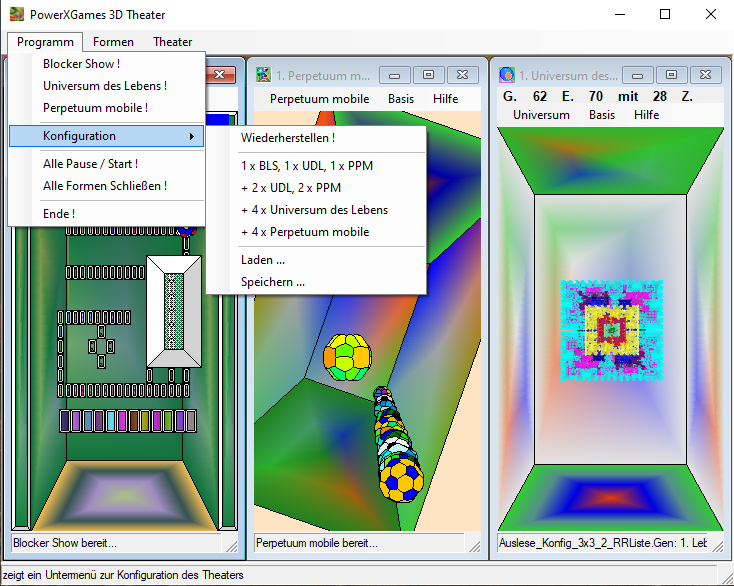Click main status bar 'zeigt ein Untermenü' text
Image resolution: width=734 pixels, height=586 pixels.
tap(123, 575)
